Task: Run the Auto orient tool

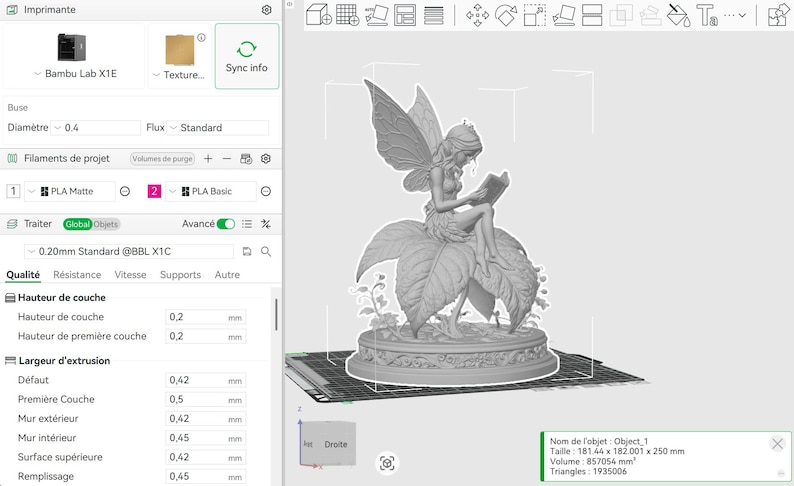Action: 376,15
